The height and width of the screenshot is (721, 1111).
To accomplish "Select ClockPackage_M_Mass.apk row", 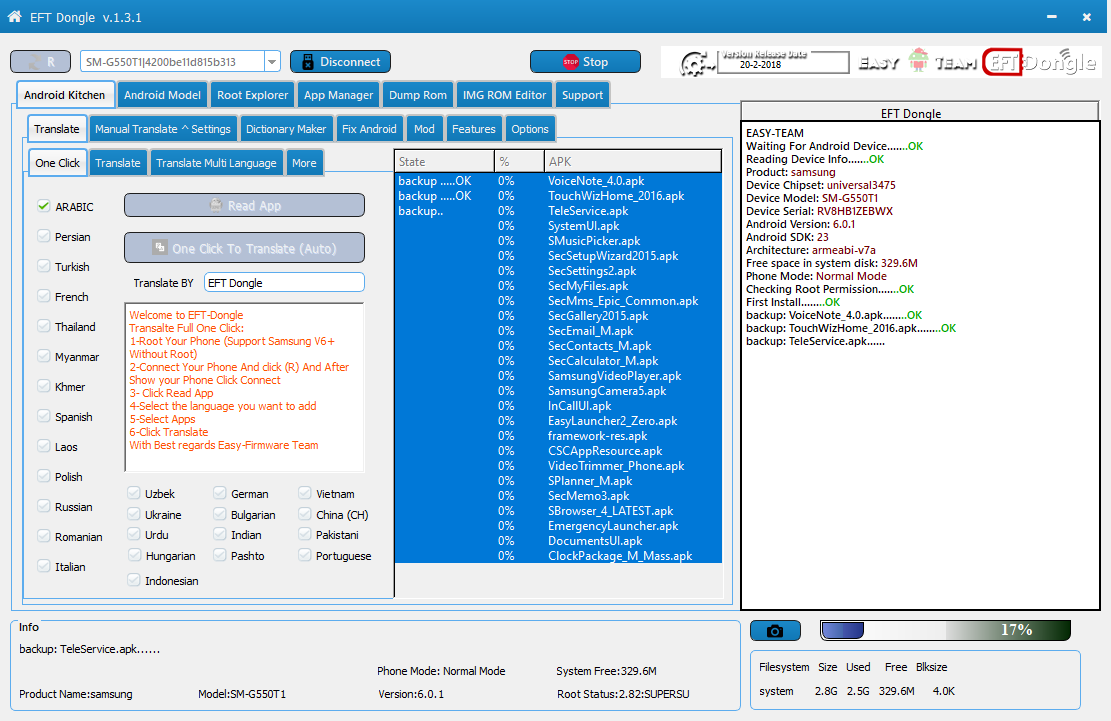I will 558,556.
